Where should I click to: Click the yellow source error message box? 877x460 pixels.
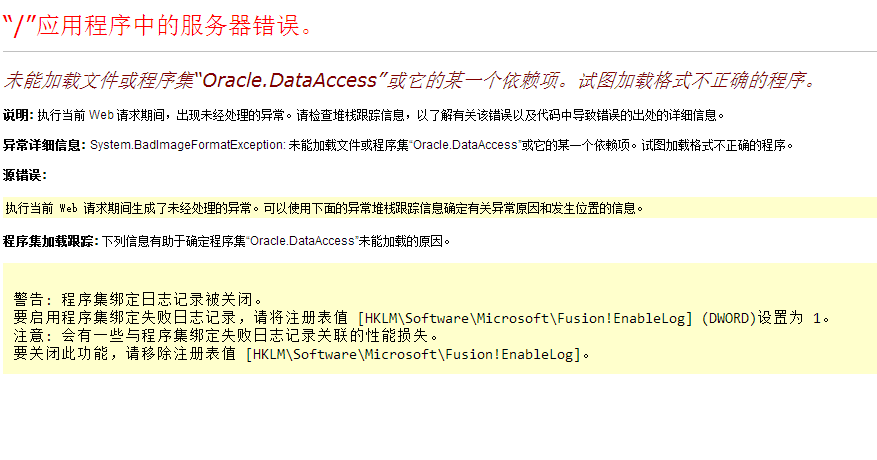[x=440, y=208]
